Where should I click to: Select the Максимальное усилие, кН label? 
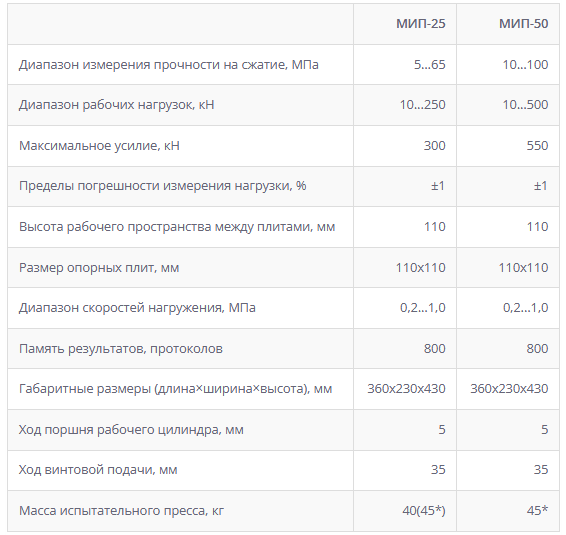click(x=99, y=146)
